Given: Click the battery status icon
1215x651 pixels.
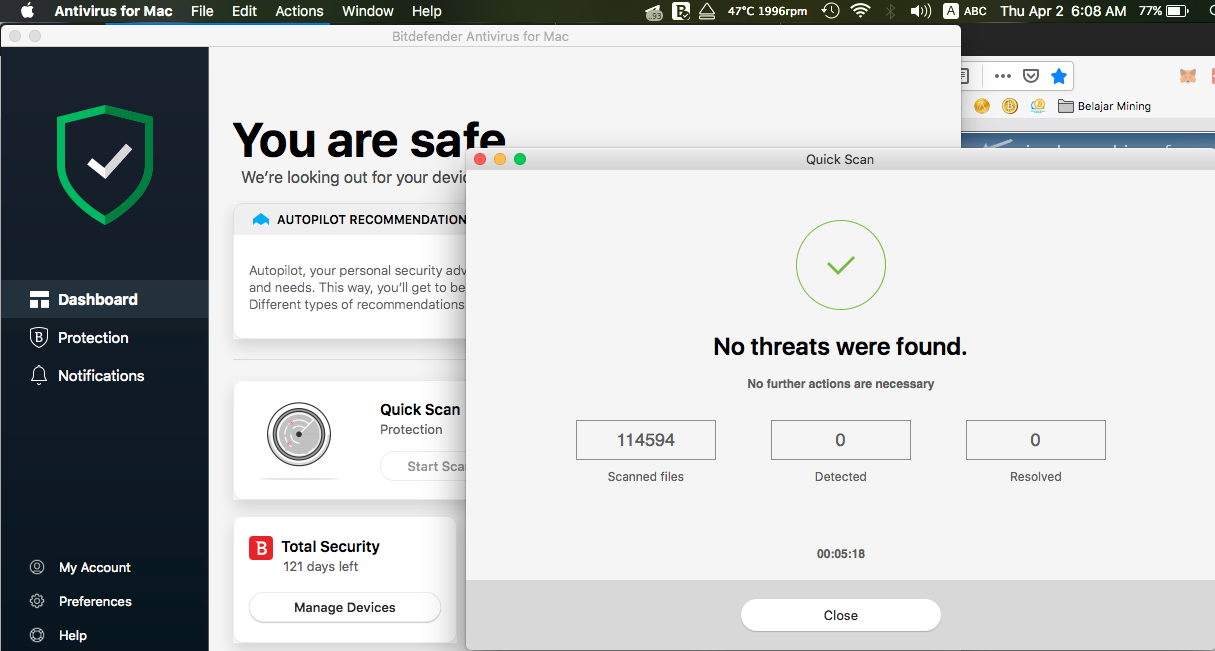Looking at the screenshot, I should pos(1179,11).
